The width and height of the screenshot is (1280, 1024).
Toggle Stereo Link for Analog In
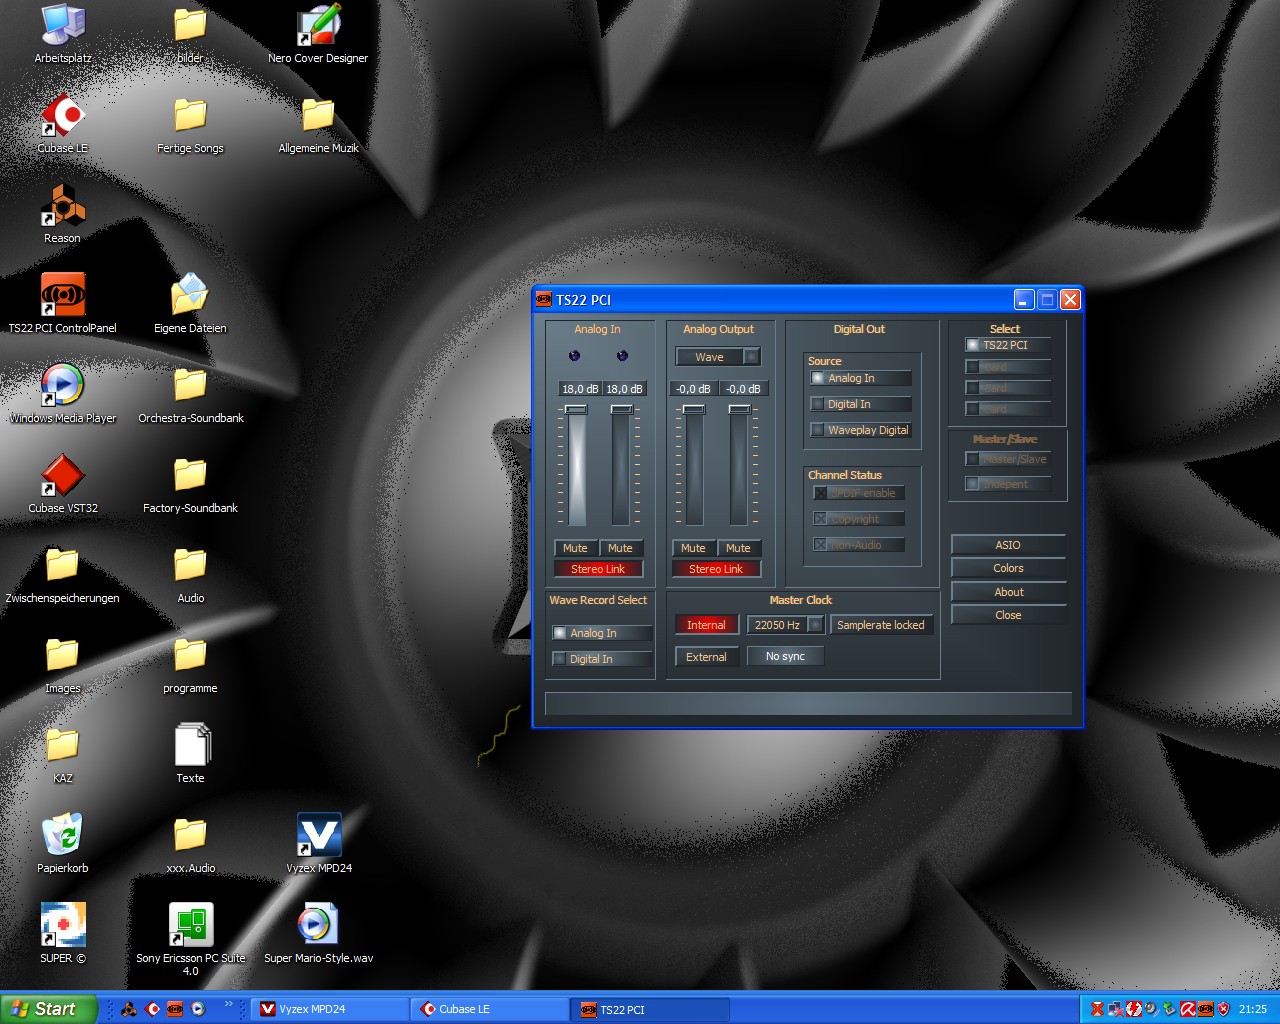tap(598, 569)
